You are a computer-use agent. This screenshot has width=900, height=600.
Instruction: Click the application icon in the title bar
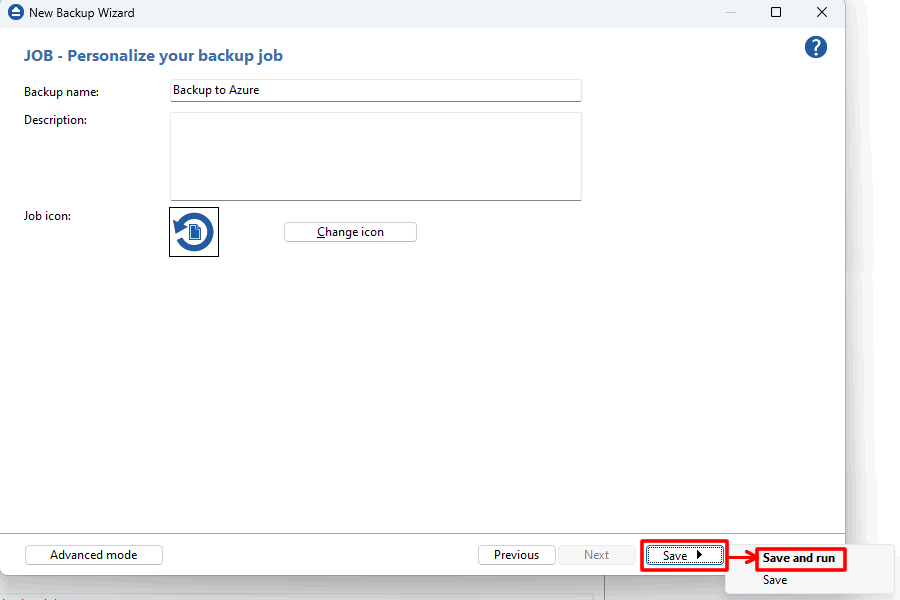tap(14, 12)
